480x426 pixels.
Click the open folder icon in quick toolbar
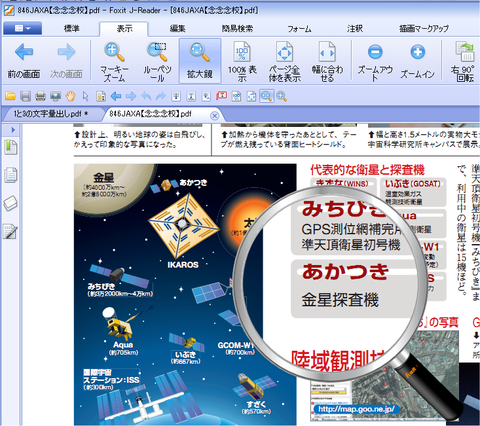[10, 96]
